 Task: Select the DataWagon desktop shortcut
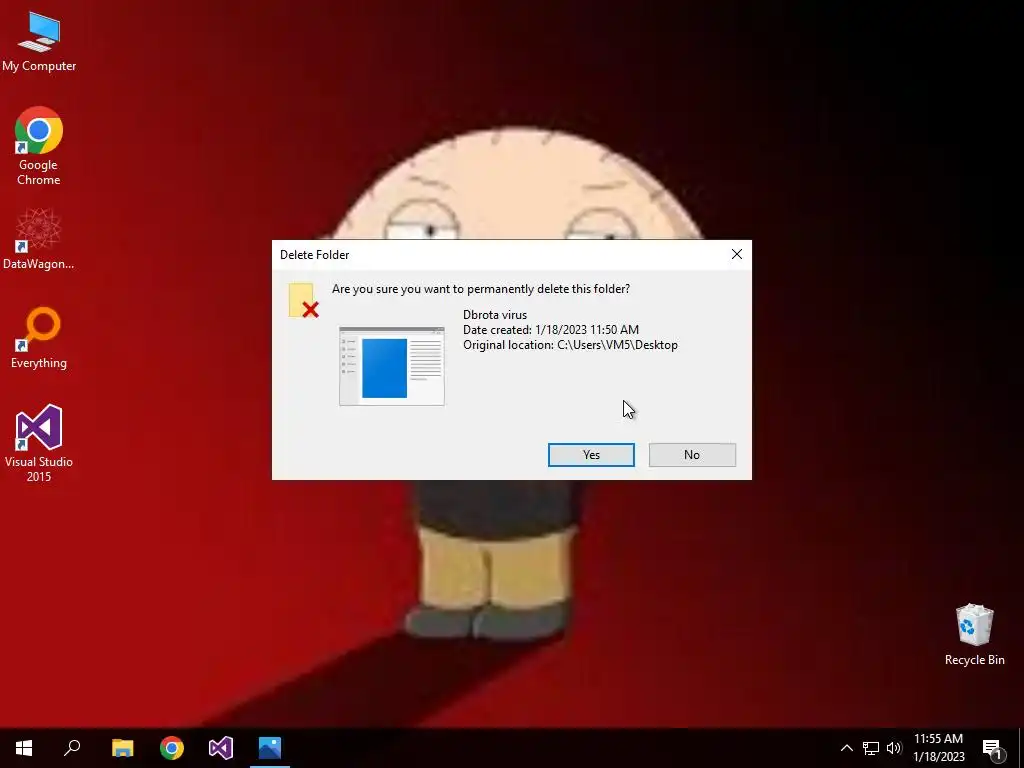coord(39,239)
